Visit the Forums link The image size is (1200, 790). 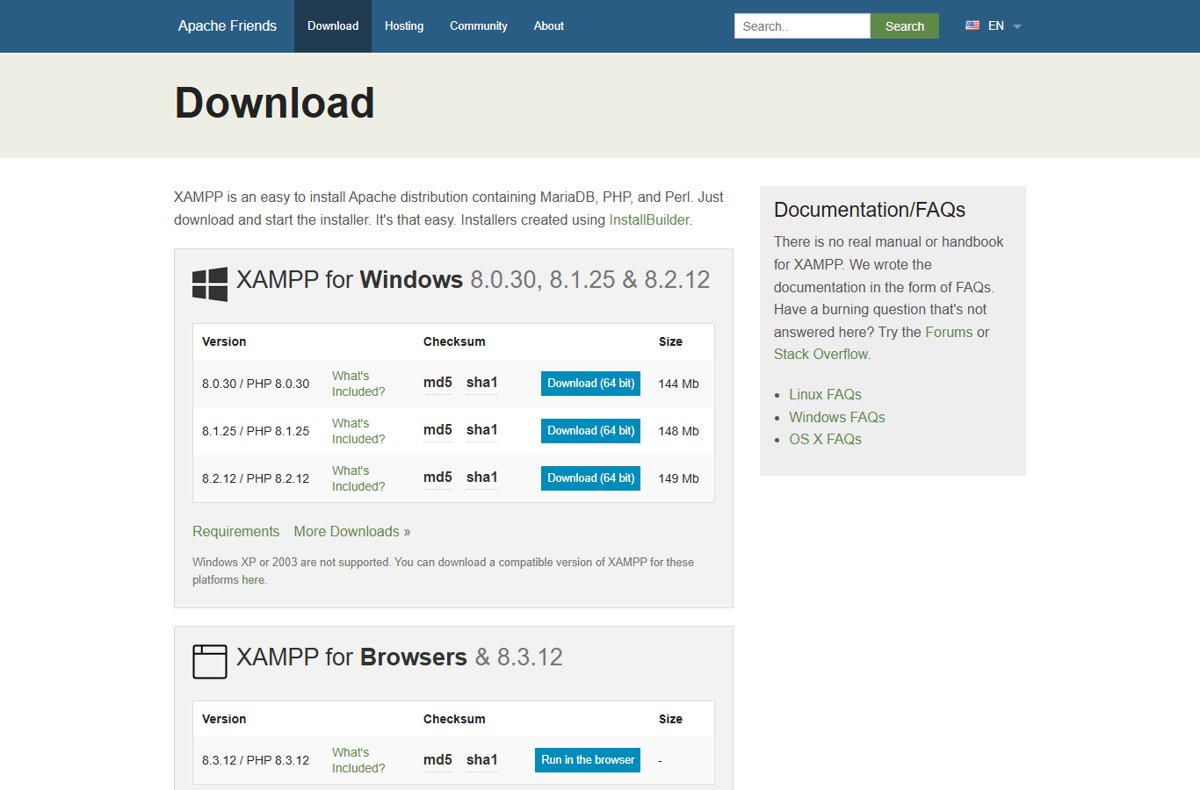(949, 332)
